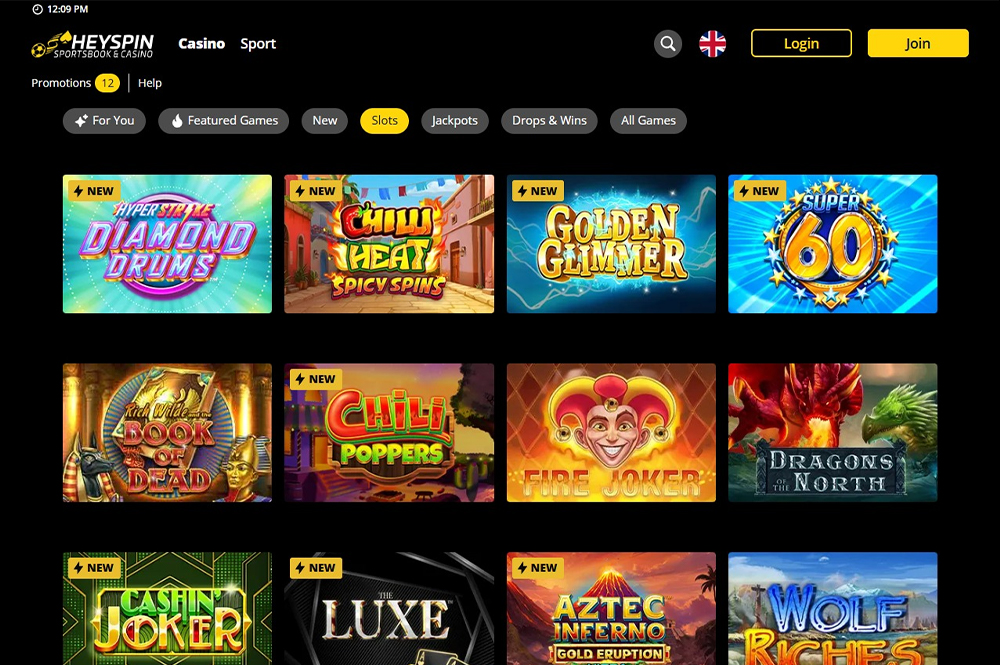1000x665 pixels.
Task: Go home via HeySpin logo
Action: (93, 45)
